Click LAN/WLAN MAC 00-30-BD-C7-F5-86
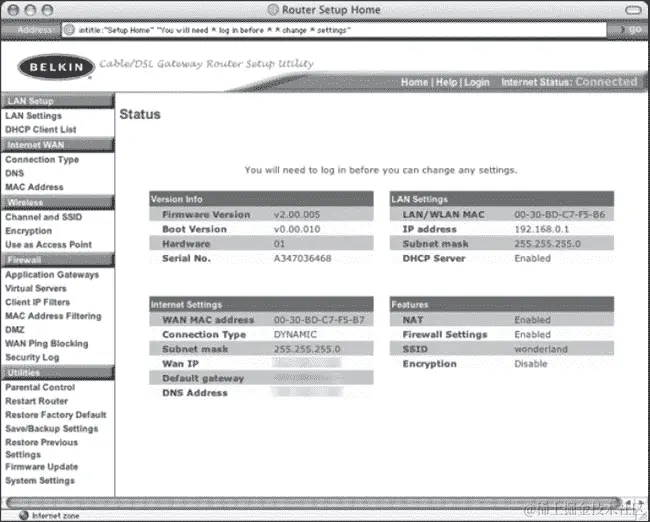The width and height of the screenshot is (650, 522). coord(560,214)
